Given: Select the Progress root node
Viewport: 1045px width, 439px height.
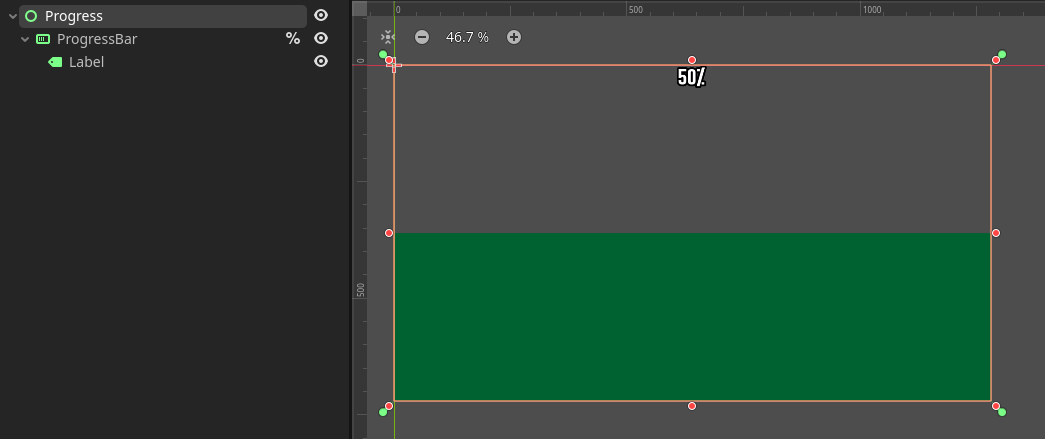Looking at the screenshot, I should pyautogui.click(x=163, y=16).
